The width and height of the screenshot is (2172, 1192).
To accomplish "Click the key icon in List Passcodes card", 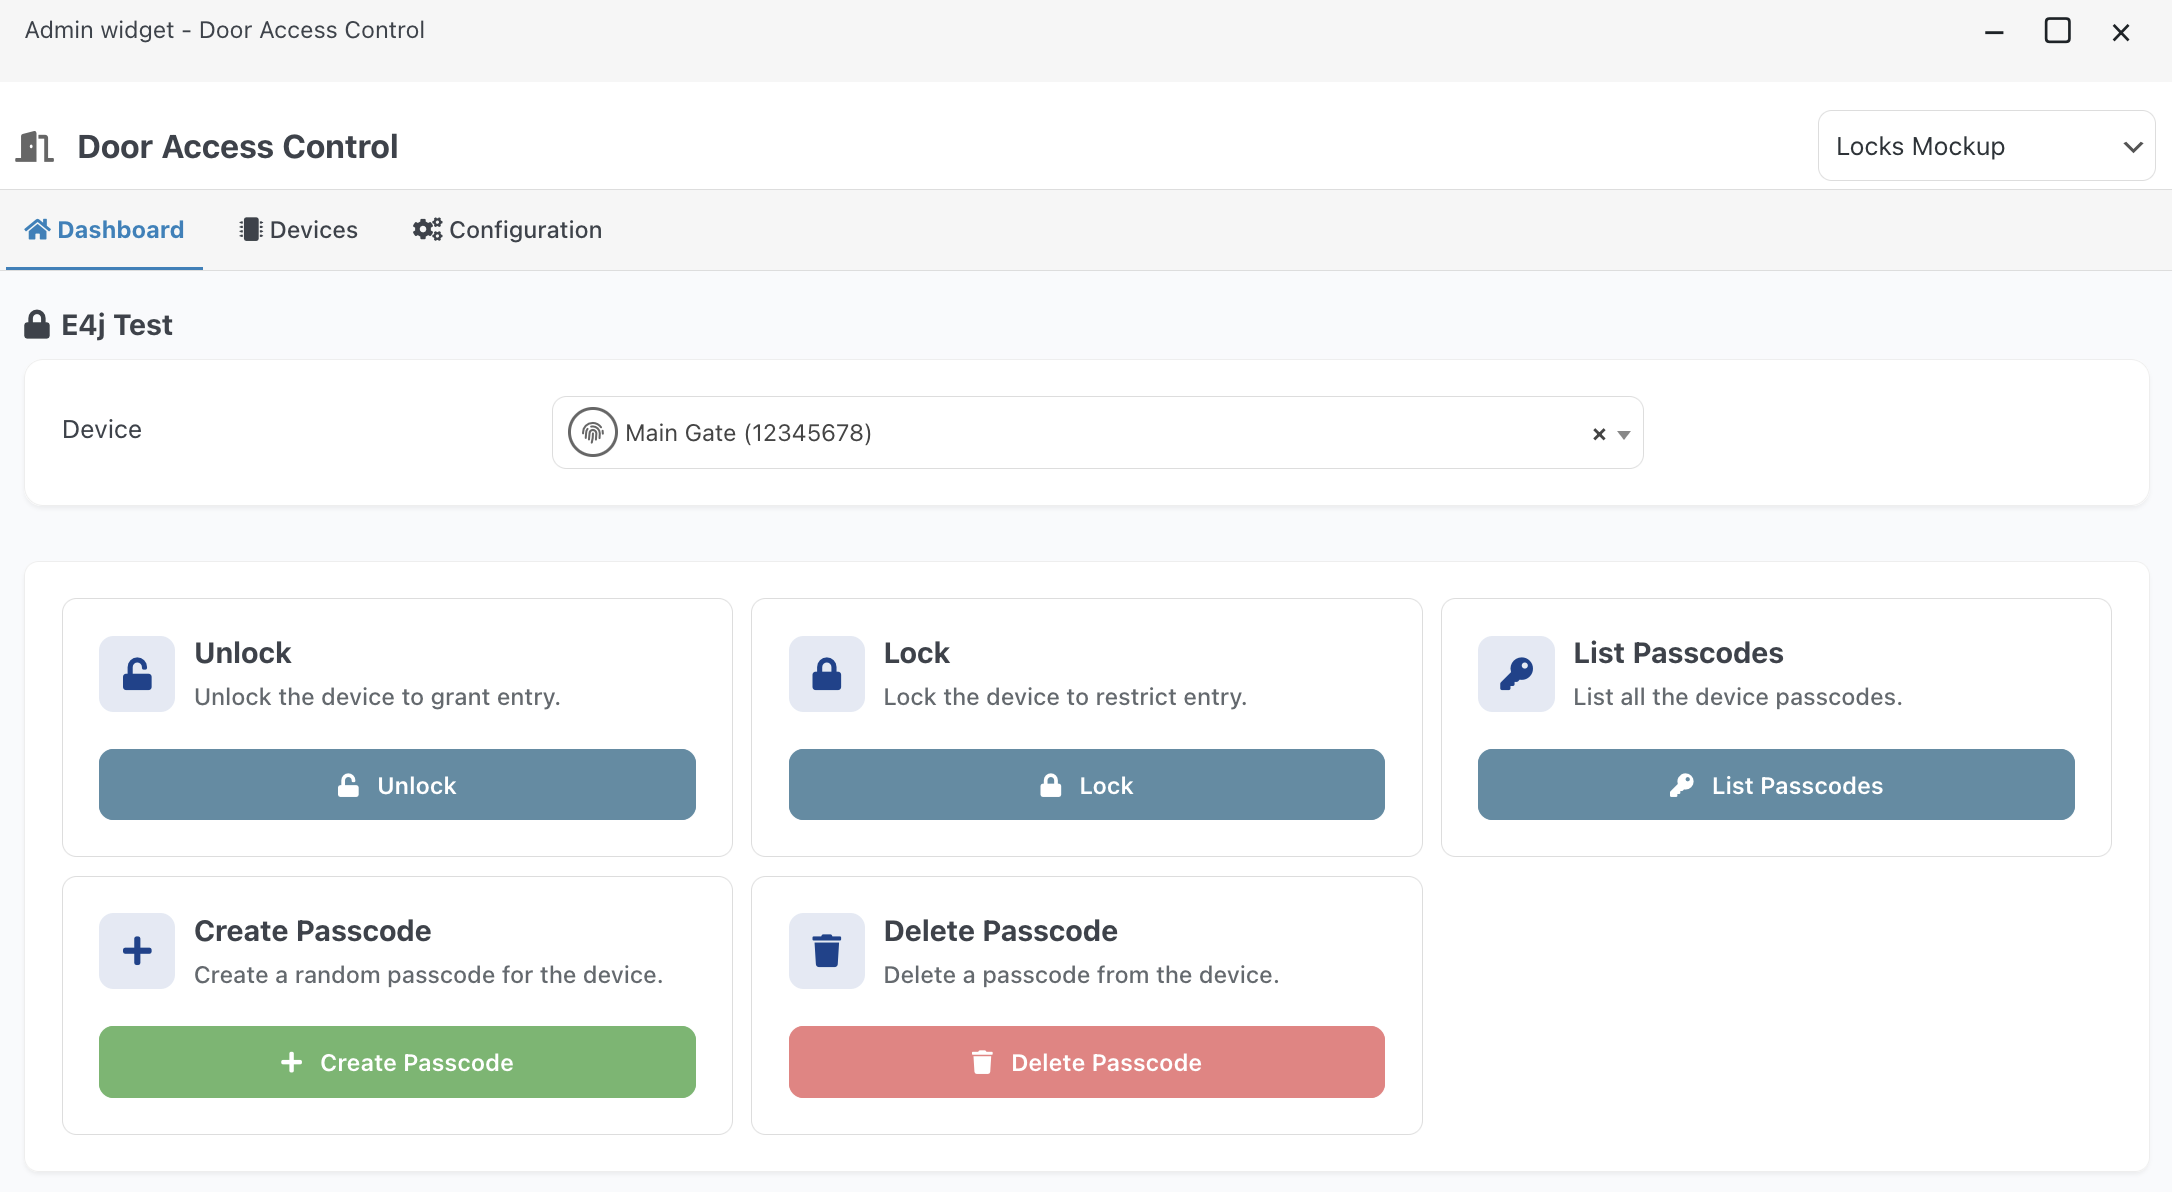I will click(x=1516, y=674).
